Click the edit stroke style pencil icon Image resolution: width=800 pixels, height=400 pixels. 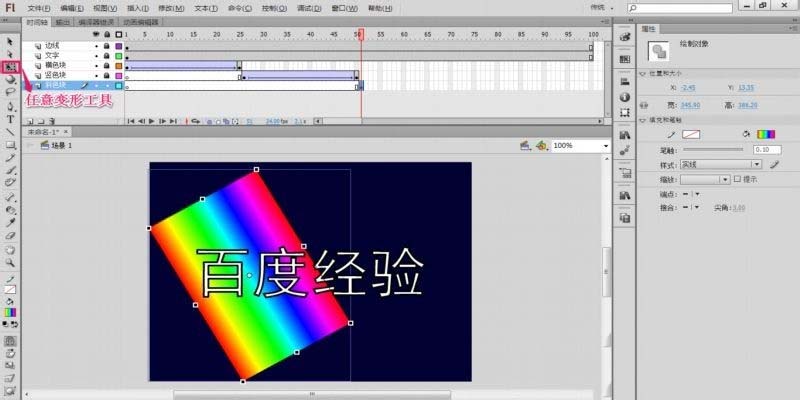tap(774, 165)
